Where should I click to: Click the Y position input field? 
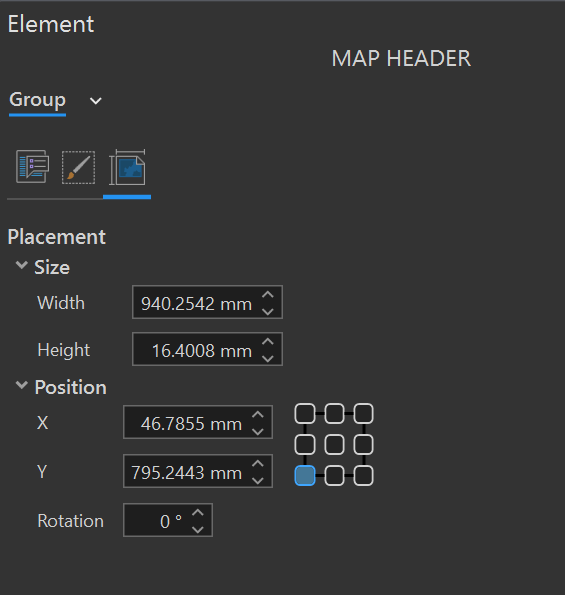(x=198, y=471)
